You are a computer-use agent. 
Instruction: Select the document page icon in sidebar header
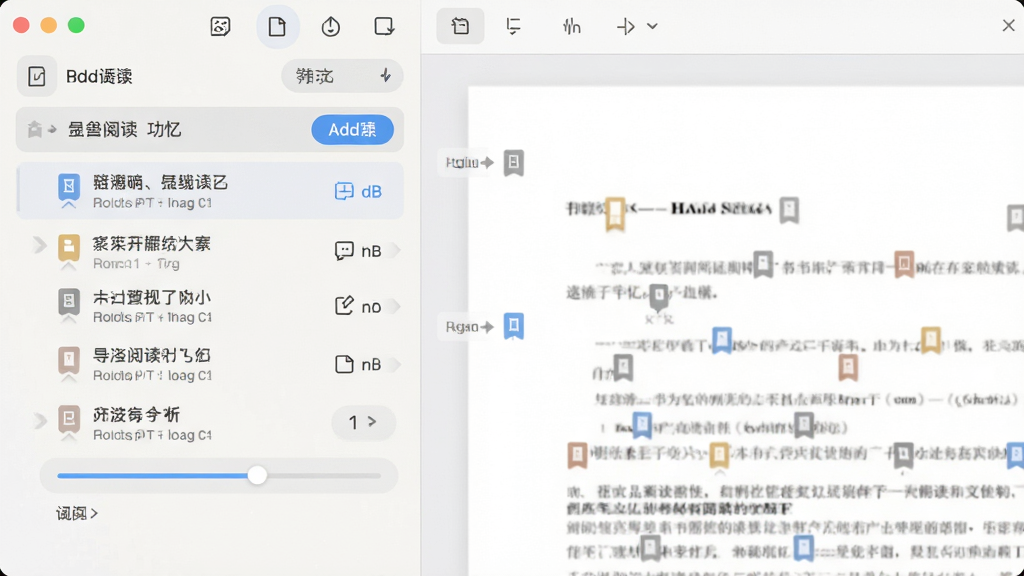coord(278,27)
